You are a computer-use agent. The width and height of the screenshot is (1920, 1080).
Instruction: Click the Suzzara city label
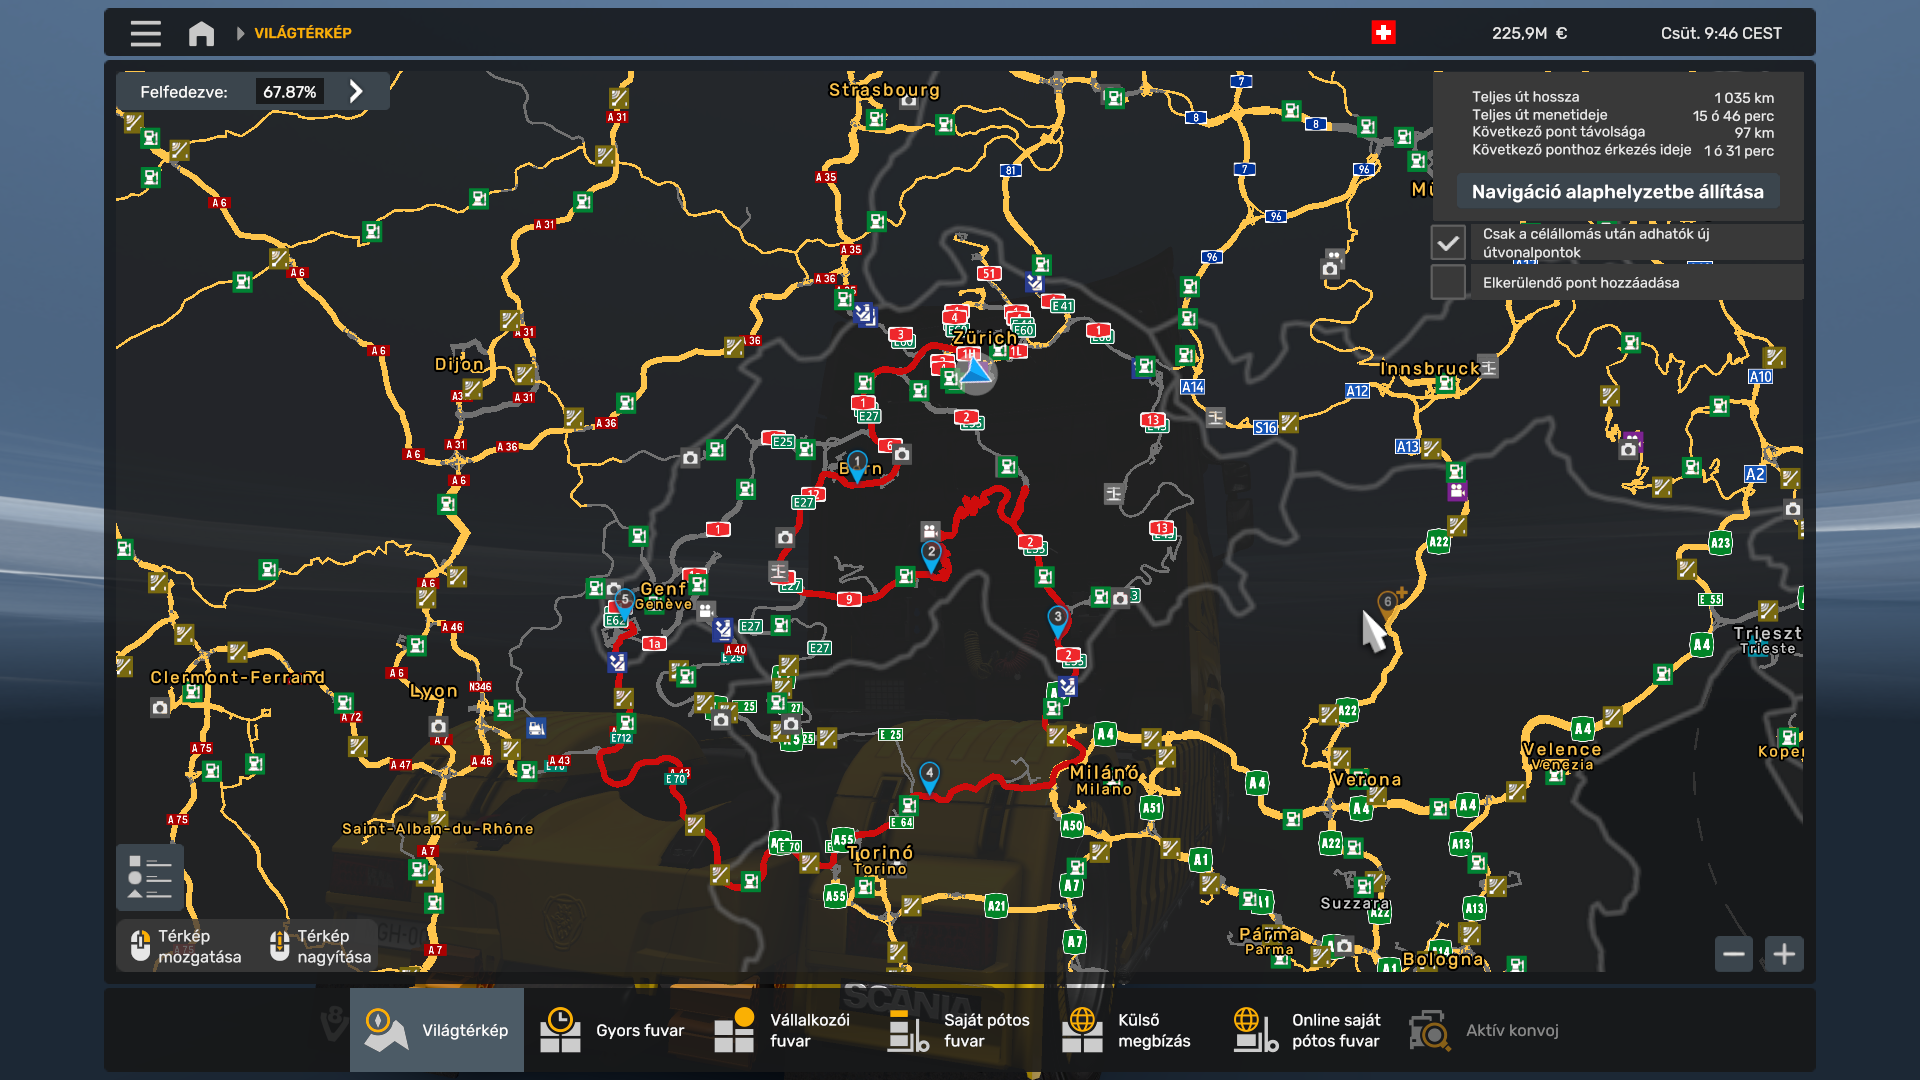point(1355,904)
